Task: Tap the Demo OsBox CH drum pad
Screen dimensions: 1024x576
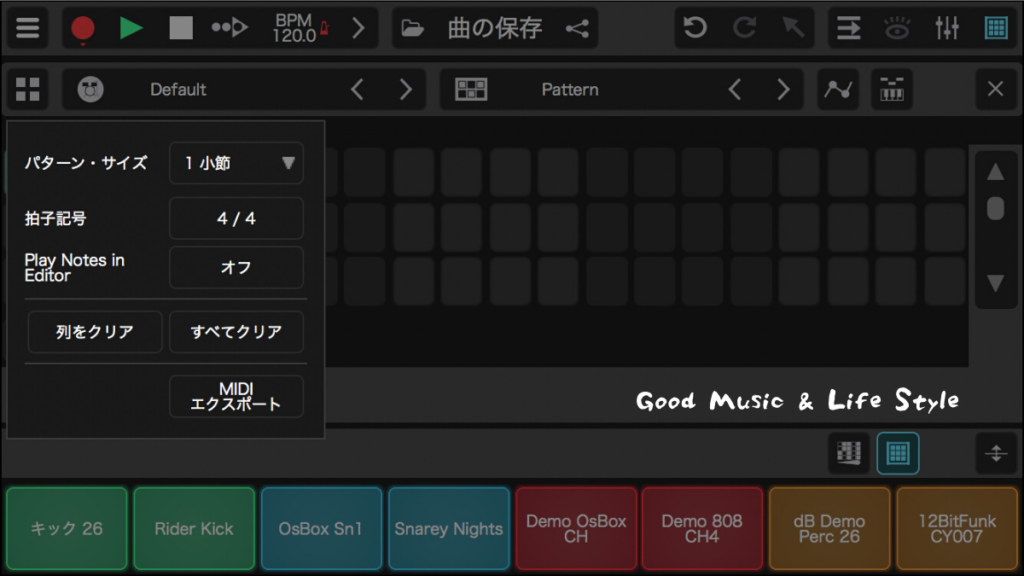Action: (576, 528)
